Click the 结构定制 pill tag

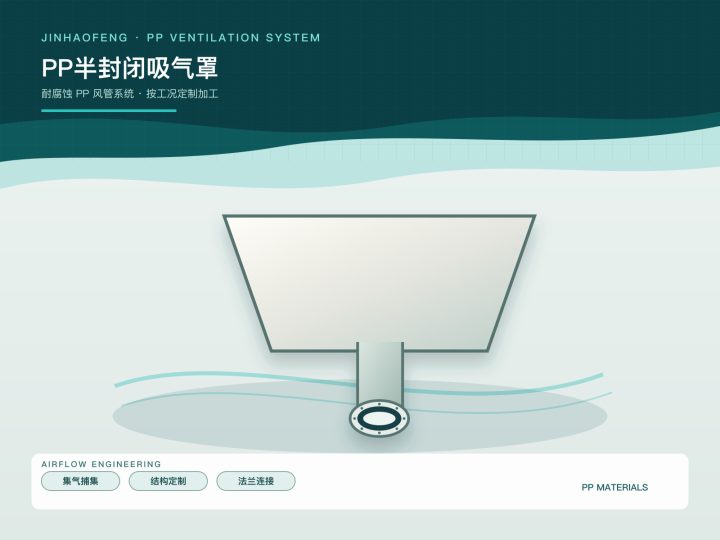click(168, 481)
